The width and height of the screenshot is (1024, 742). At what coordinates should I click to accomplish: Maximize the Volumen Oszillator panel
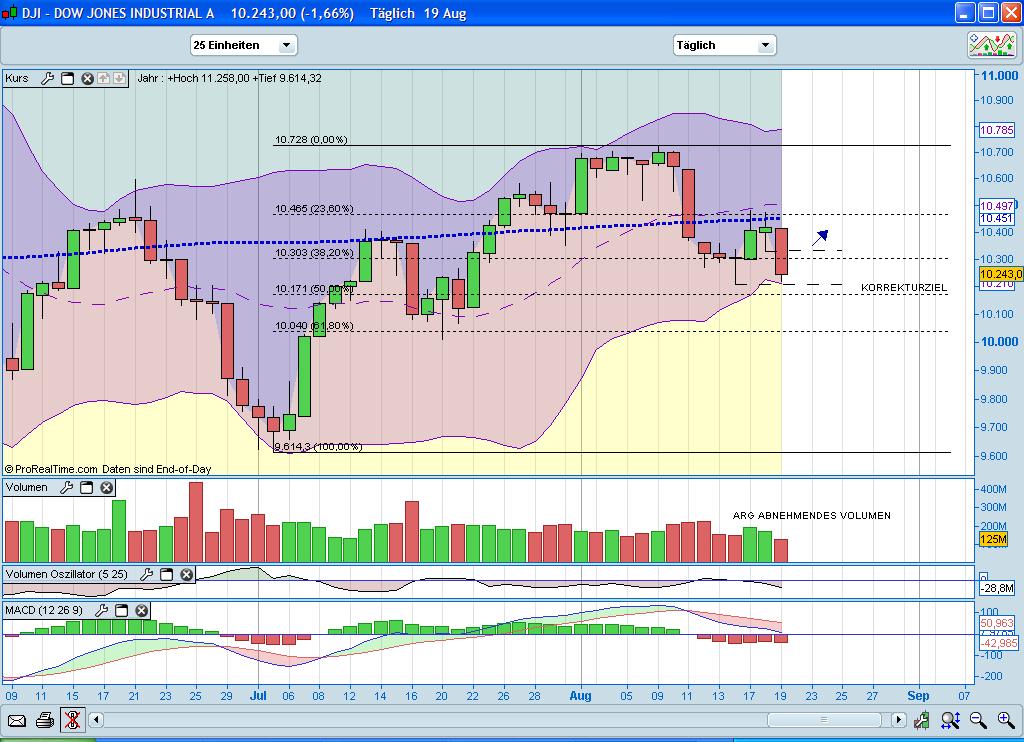tap(167, 574)
